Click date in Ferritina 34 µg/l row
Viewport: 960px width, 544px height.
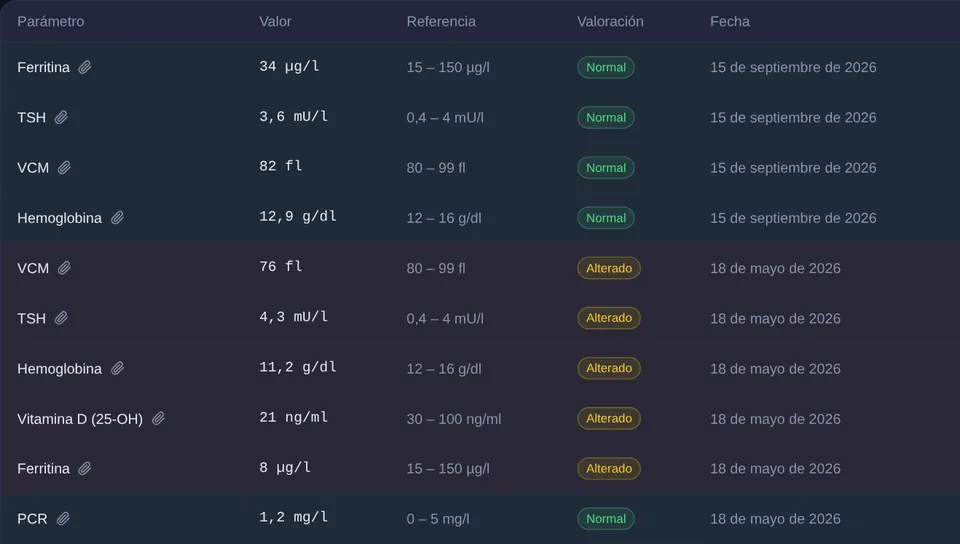point(793,67)
